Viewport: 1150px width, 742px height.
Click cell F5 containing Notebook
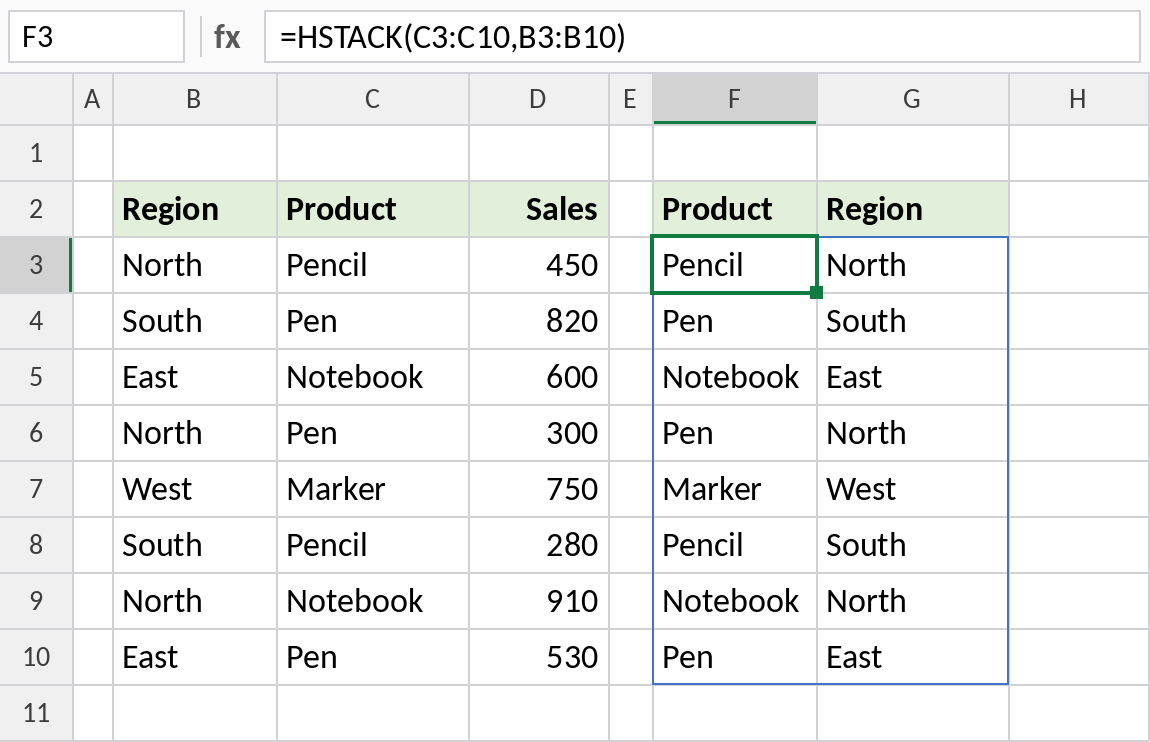734,377
